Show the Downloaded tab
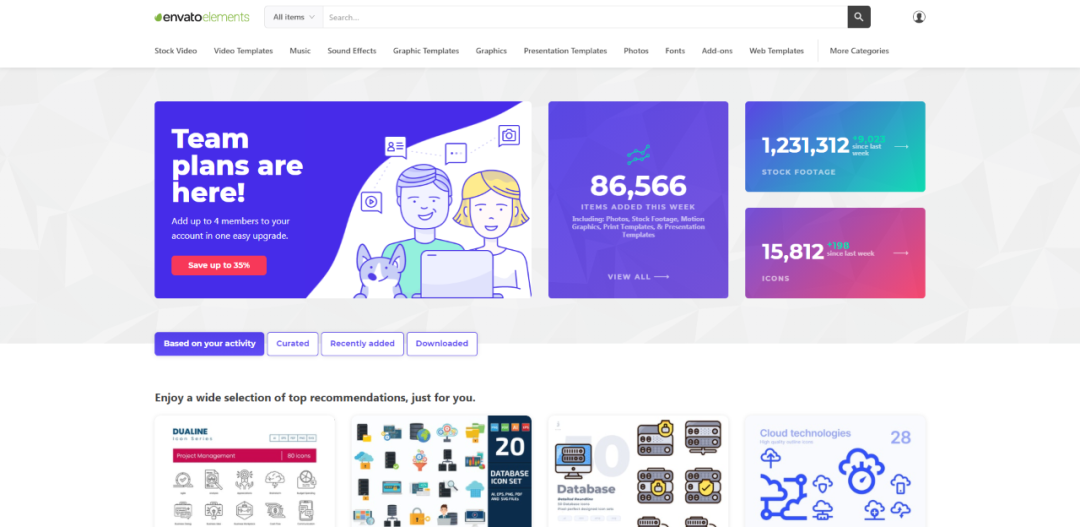Screen dimensions: 1080x527 (442, 344)
